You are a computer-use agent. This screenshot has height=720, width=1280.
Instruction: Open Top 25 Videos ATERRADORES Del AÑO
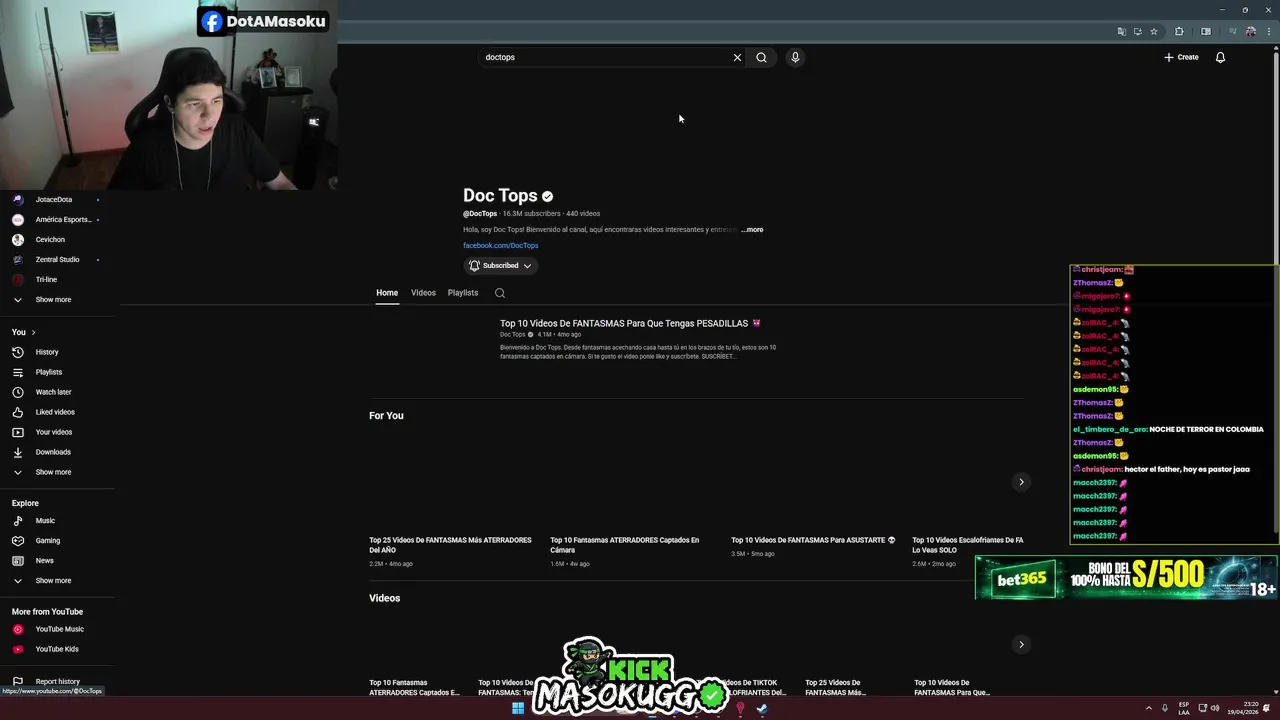(x=450, y=545)
